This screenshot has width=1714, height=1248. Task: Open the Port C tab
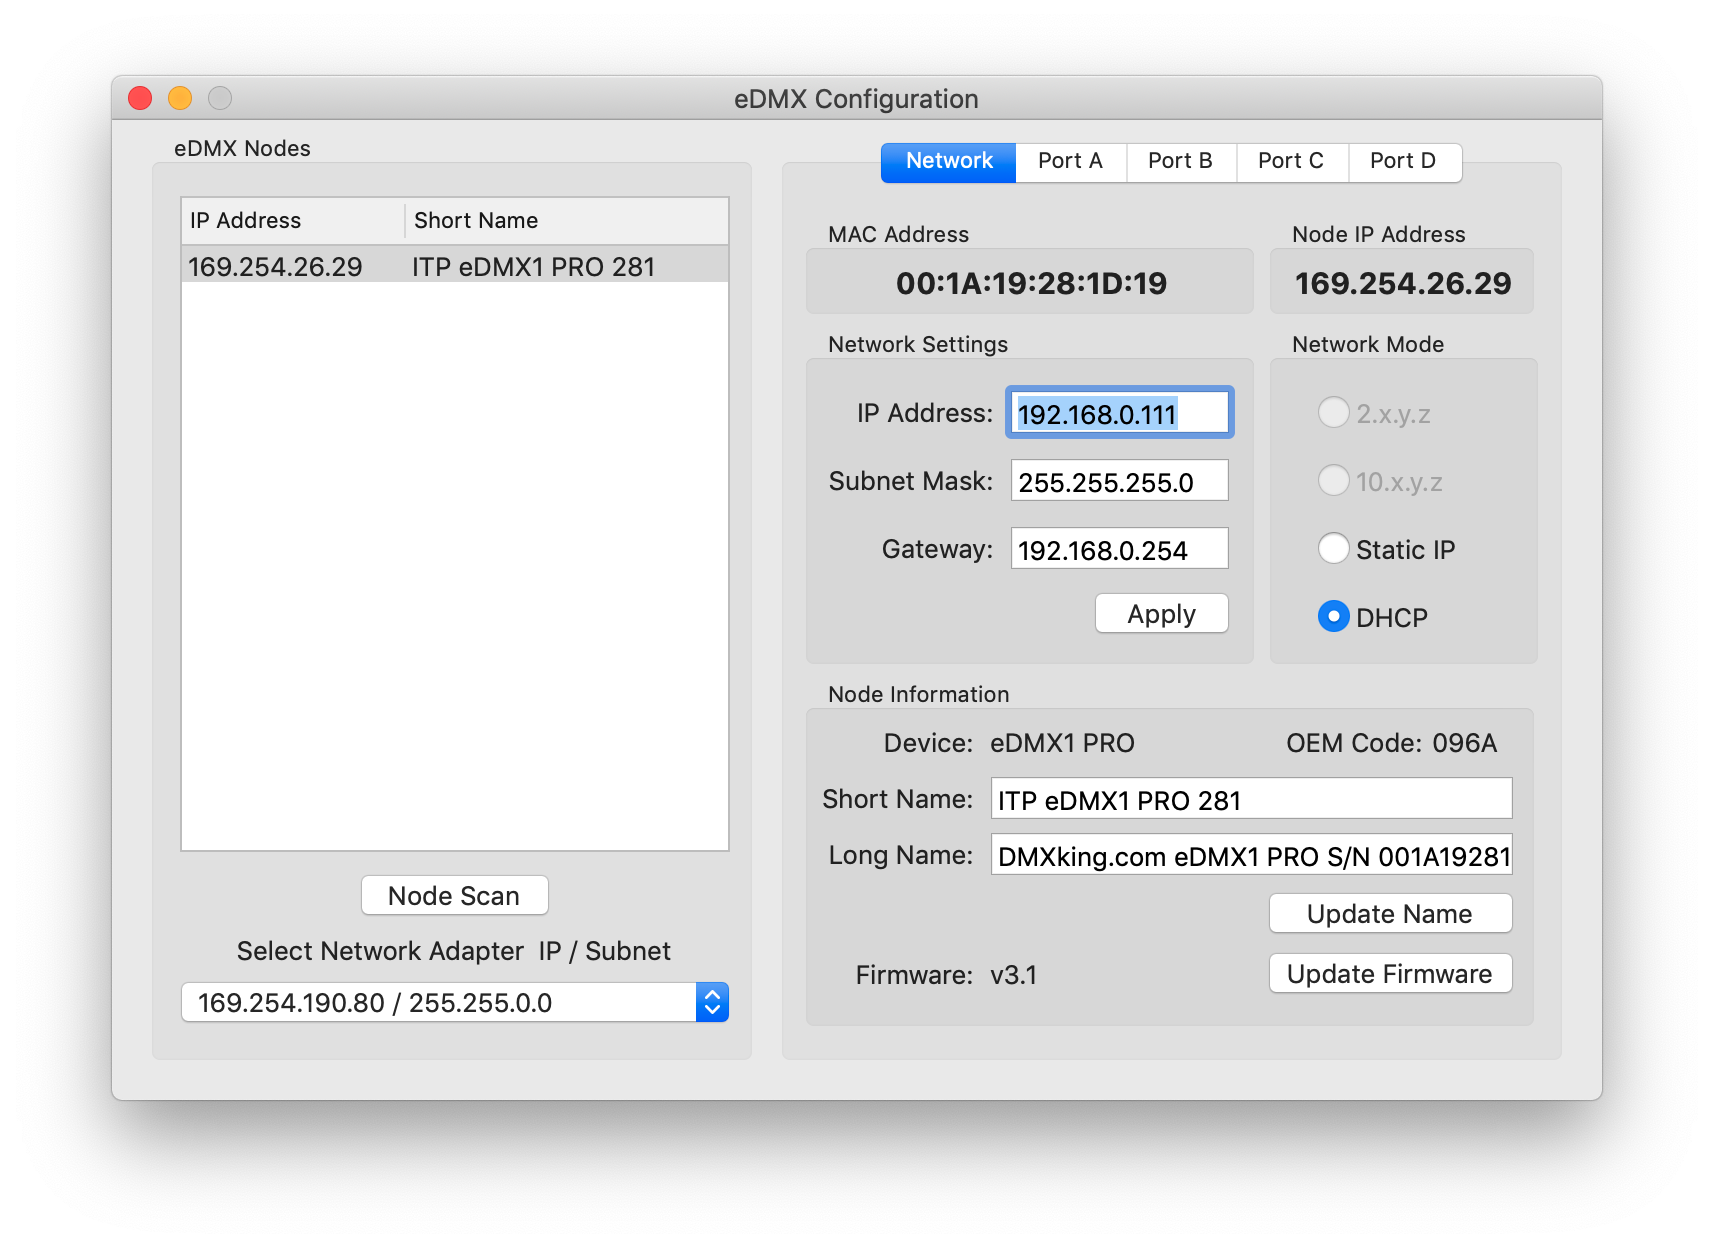[x=1292, y=161]
